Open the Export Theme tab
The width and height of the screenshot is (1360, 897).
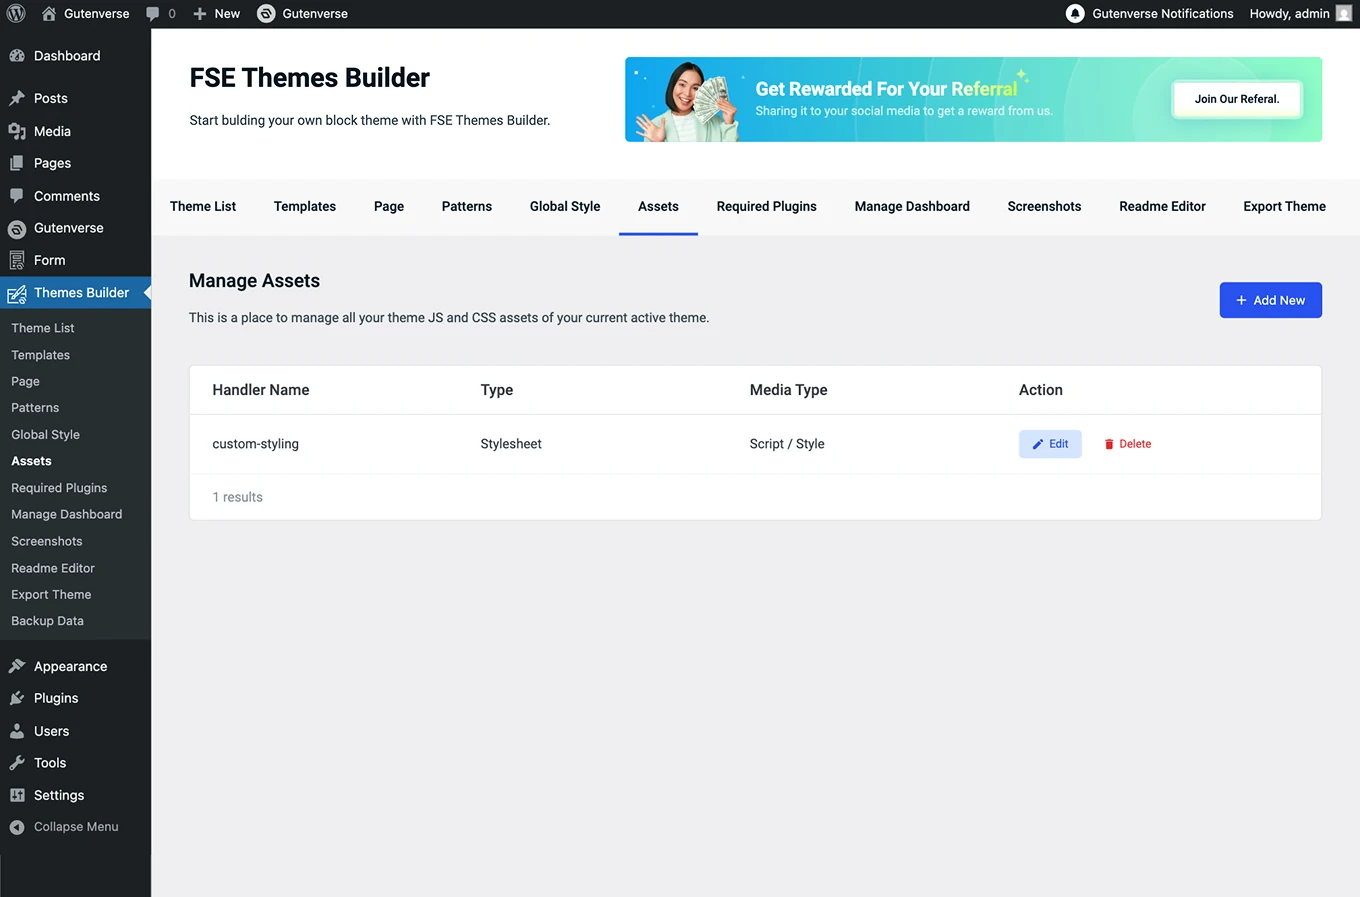pyautogui.click(x=1284, y=206)
